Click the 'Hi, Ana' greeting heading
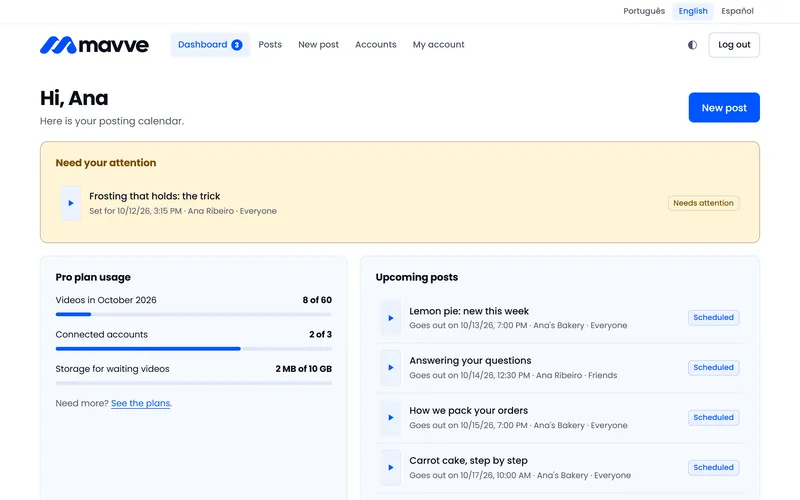 click(x=74, y=98)
